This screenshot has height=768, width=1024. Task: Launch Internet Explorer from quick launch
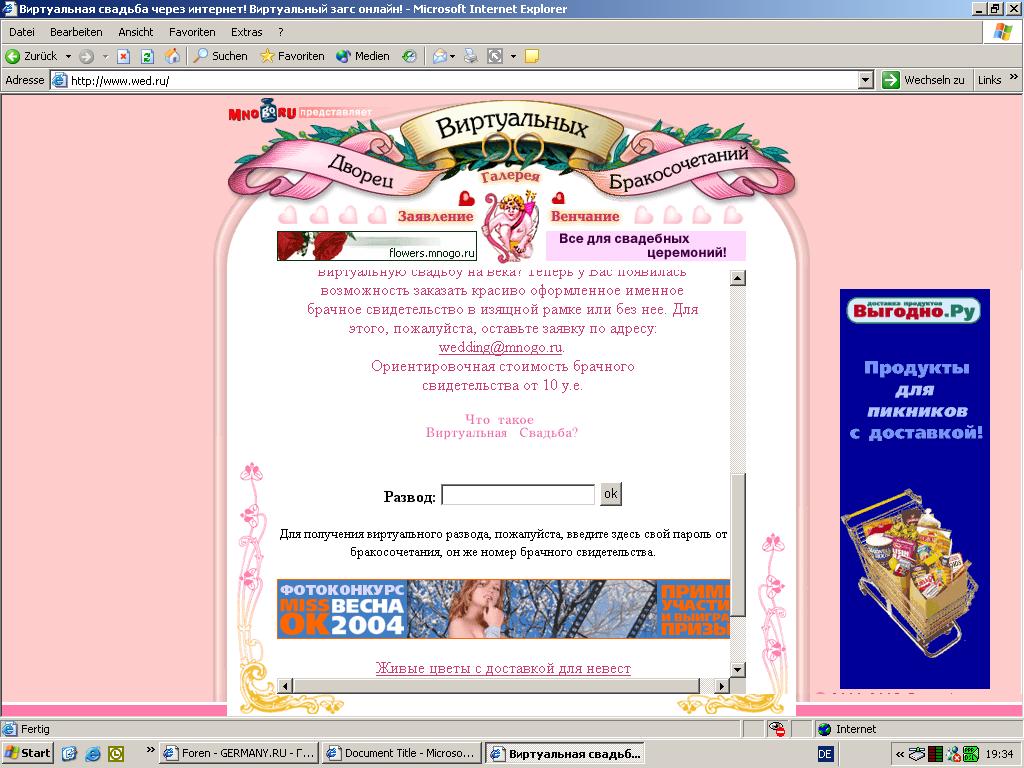pyautogui.click(x=93, y=754)
